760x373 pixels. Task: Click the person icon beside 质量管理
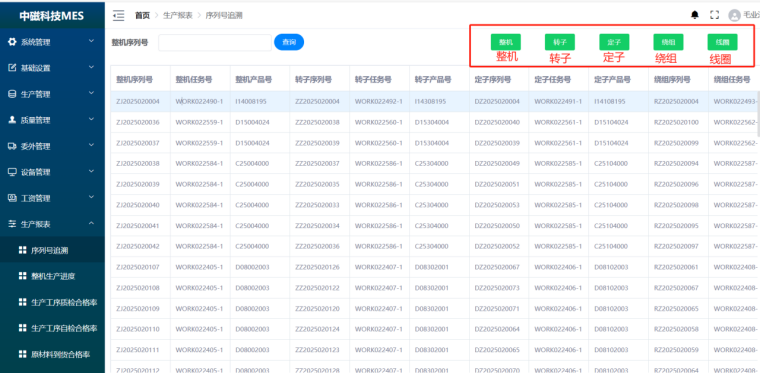tap(12, 120)
